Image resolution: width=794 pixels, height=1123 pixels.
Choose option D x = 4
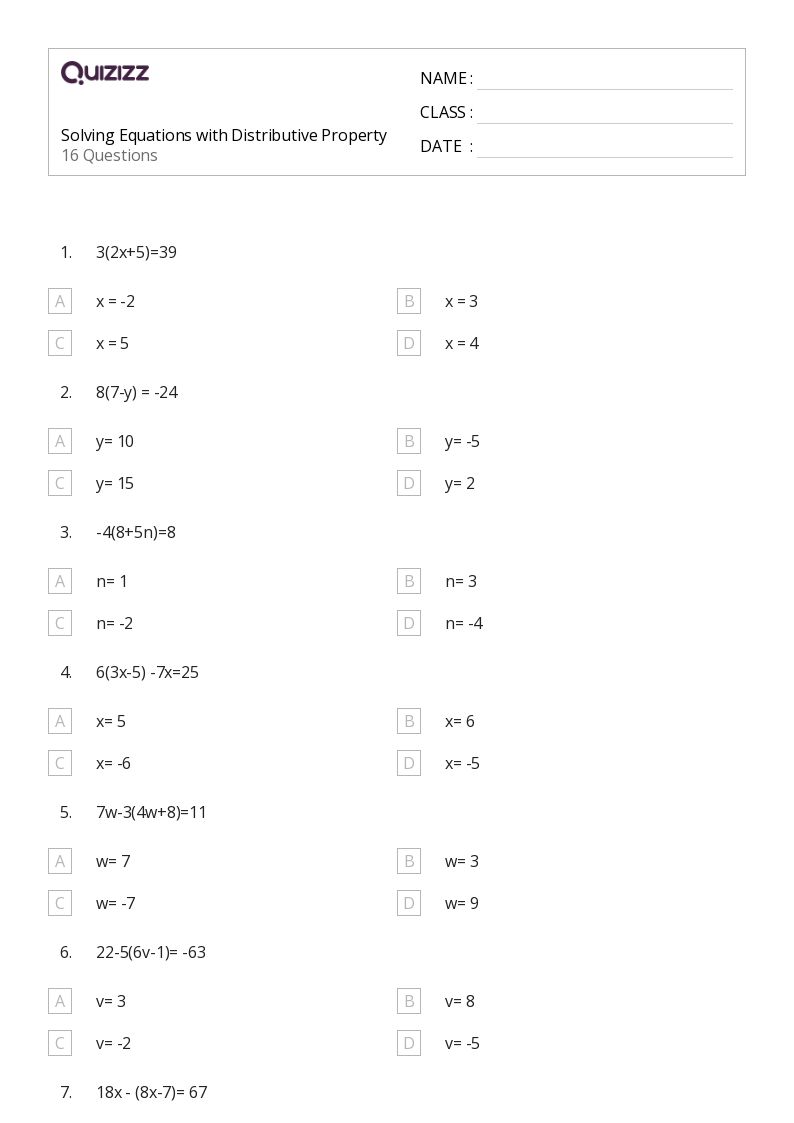click(409, 343)
